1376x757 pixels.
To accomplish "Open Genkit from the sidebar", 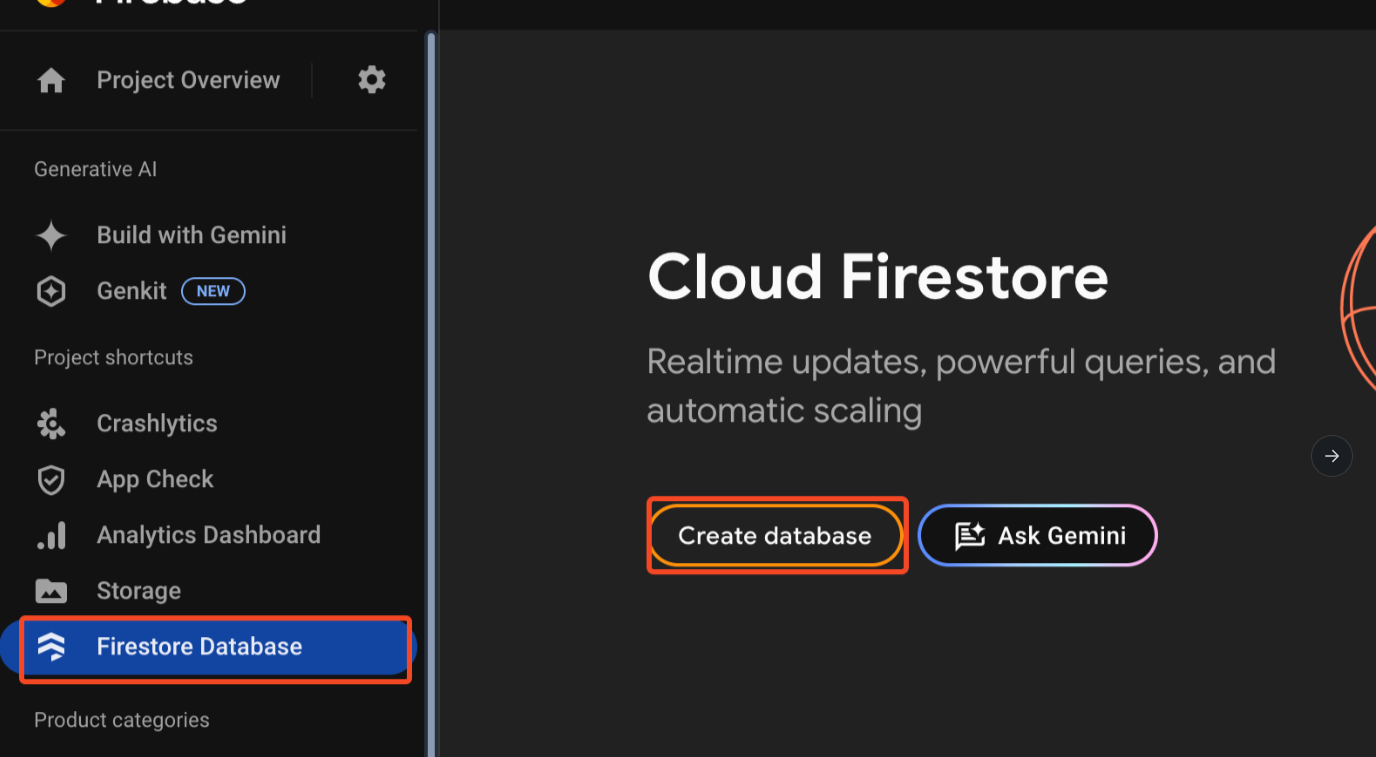I will (132, 291).
